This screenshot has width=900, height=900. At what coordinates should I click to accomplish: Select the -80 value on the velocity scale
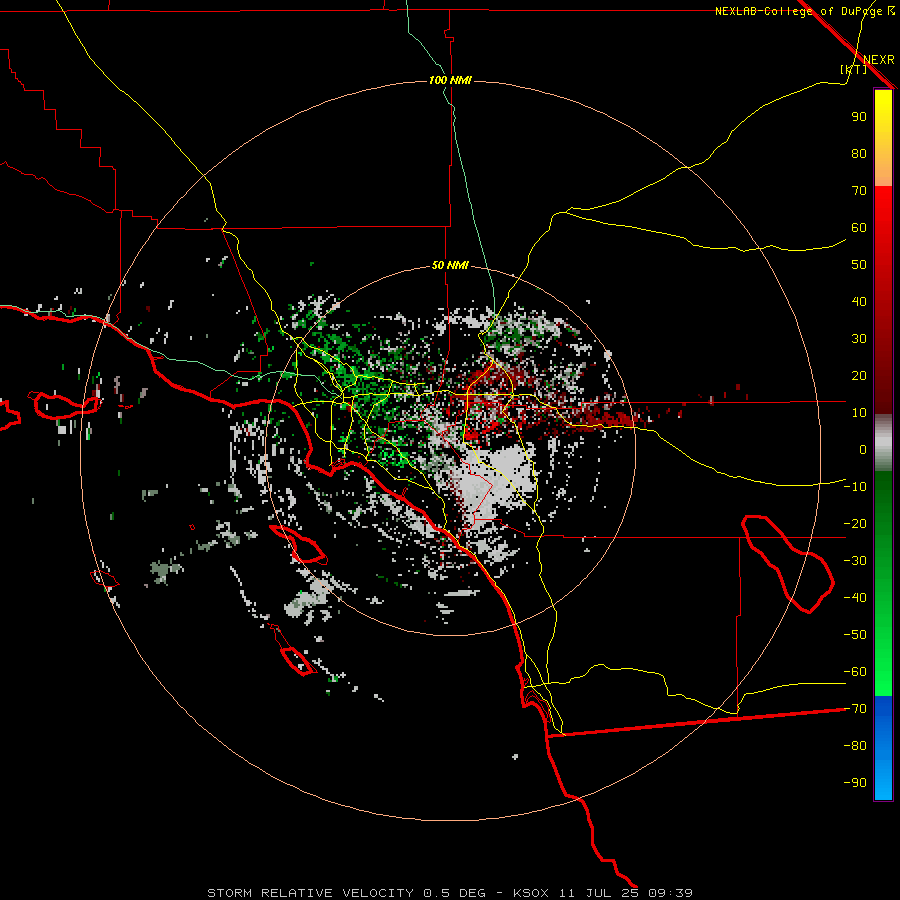point(855,746)
